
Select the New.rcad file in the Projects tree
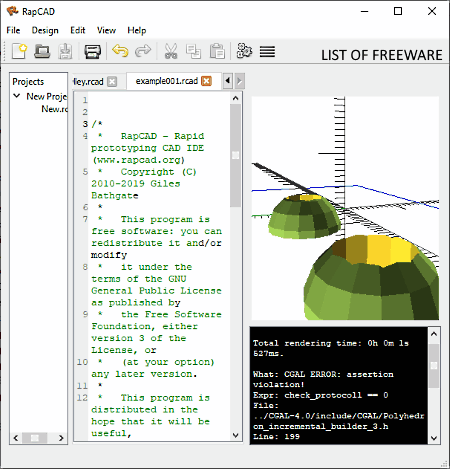54,109
